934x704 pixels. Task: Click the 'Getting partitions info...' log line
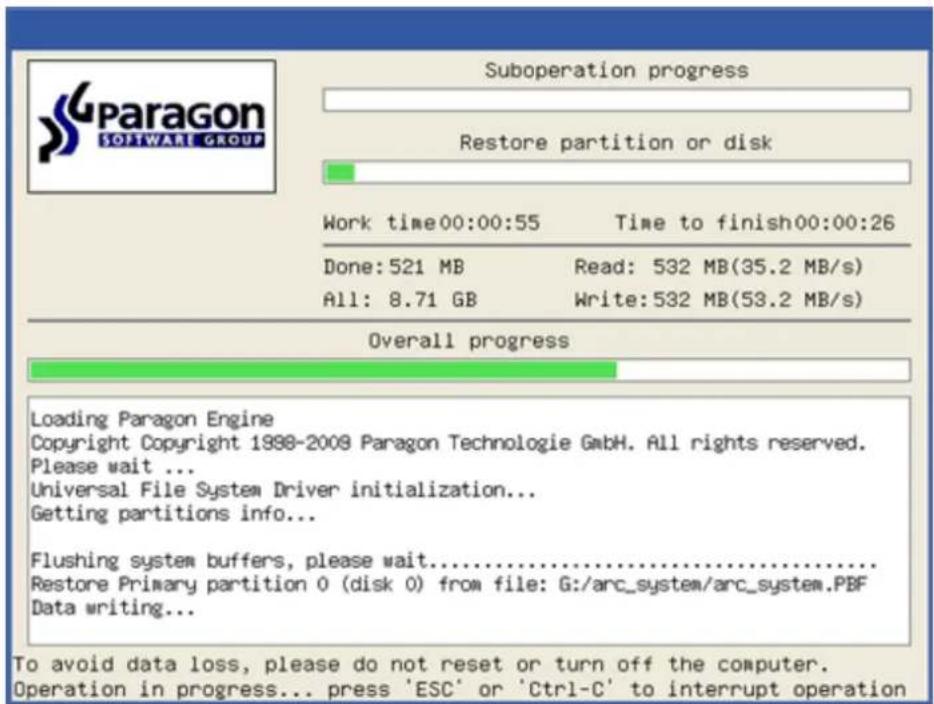(x=173, y=513)
